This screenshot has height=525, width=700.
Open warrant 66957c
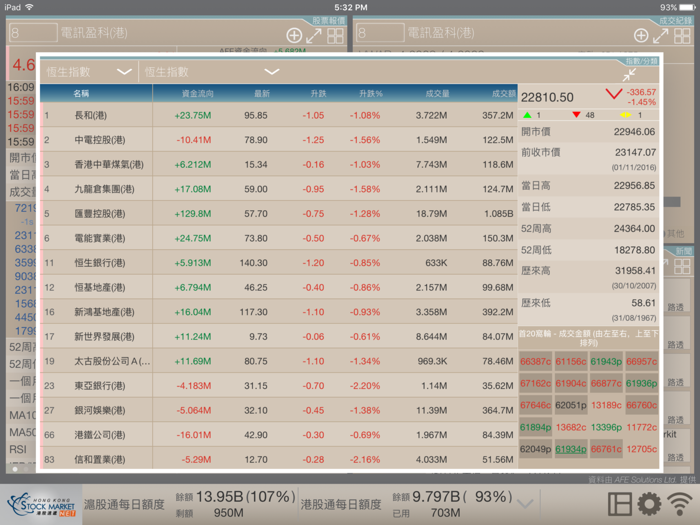click(x=642, y=362)
